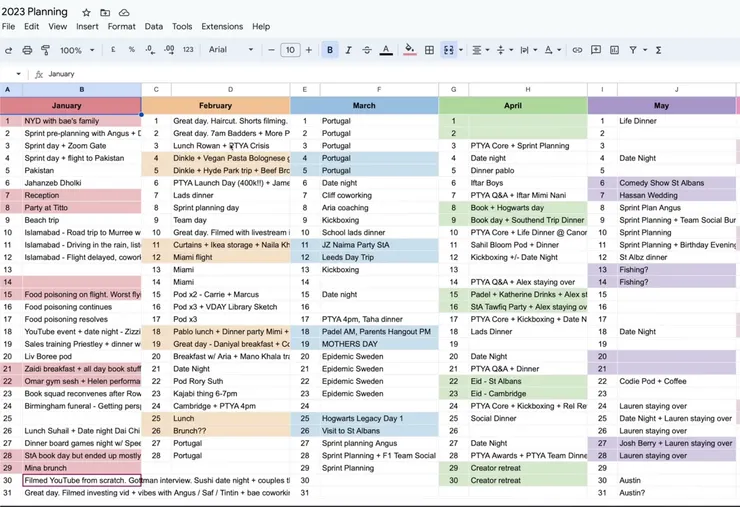Open the Extensions menu
The width and height of the screenshot is (740, 507).
[222, 26]
